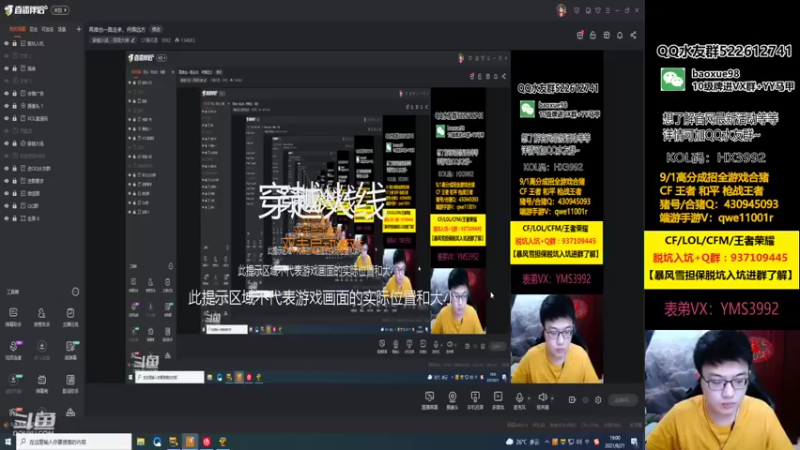800x450 pixels.
Task: Open the mode dropdown beside 直播伴侣 logo
Action: [x=60, y=10]
